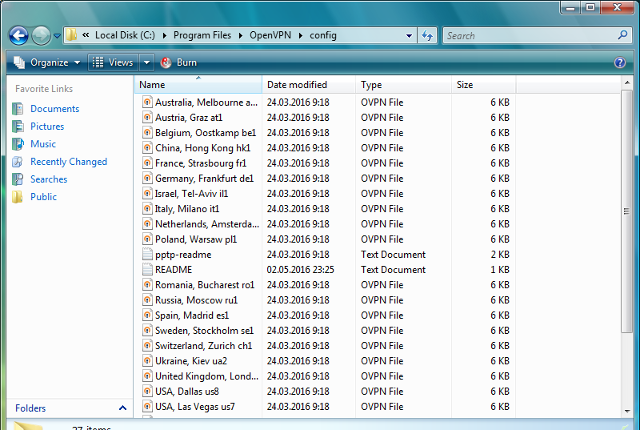This screenshot has width=640, height=430.
Task: Expand the arrow after Program Files breadcrumb
Action: (x=240, y=36)
